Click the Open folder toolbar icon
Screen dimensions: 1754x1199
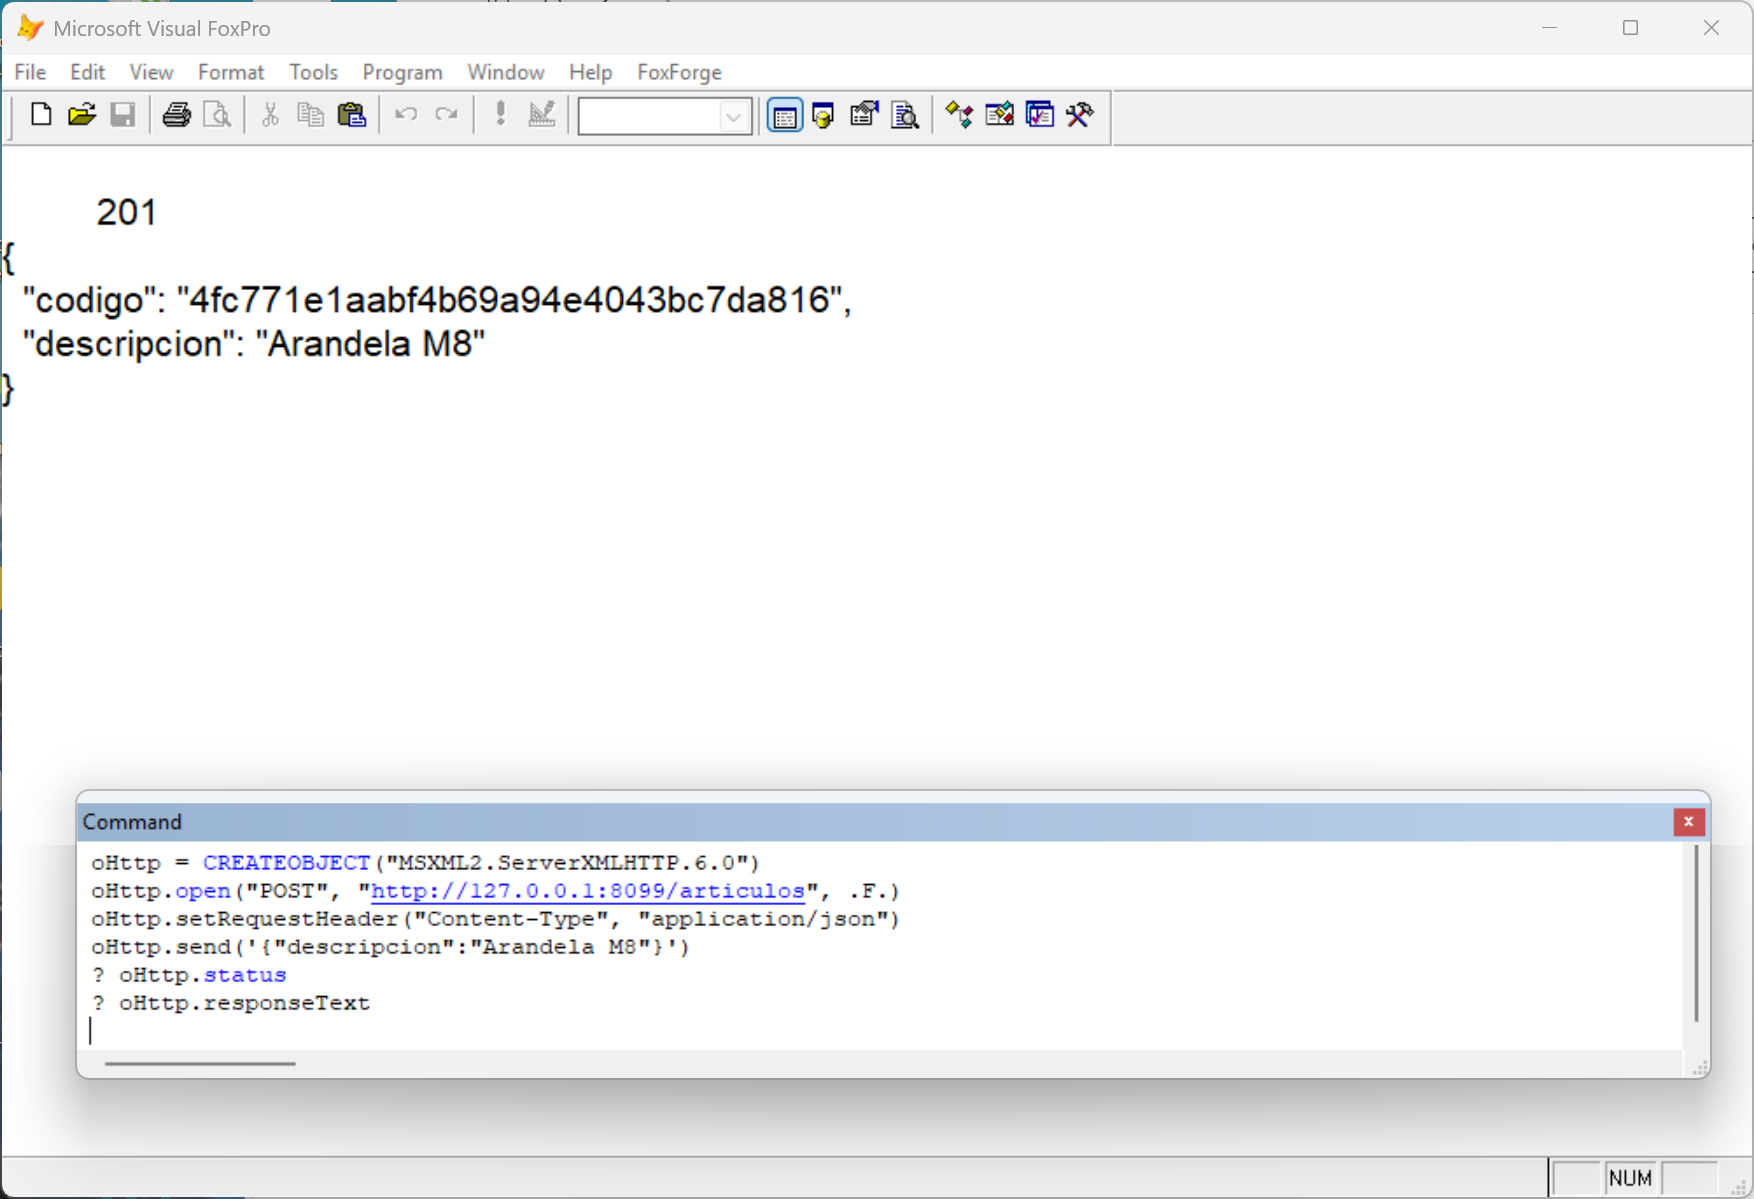82,115
